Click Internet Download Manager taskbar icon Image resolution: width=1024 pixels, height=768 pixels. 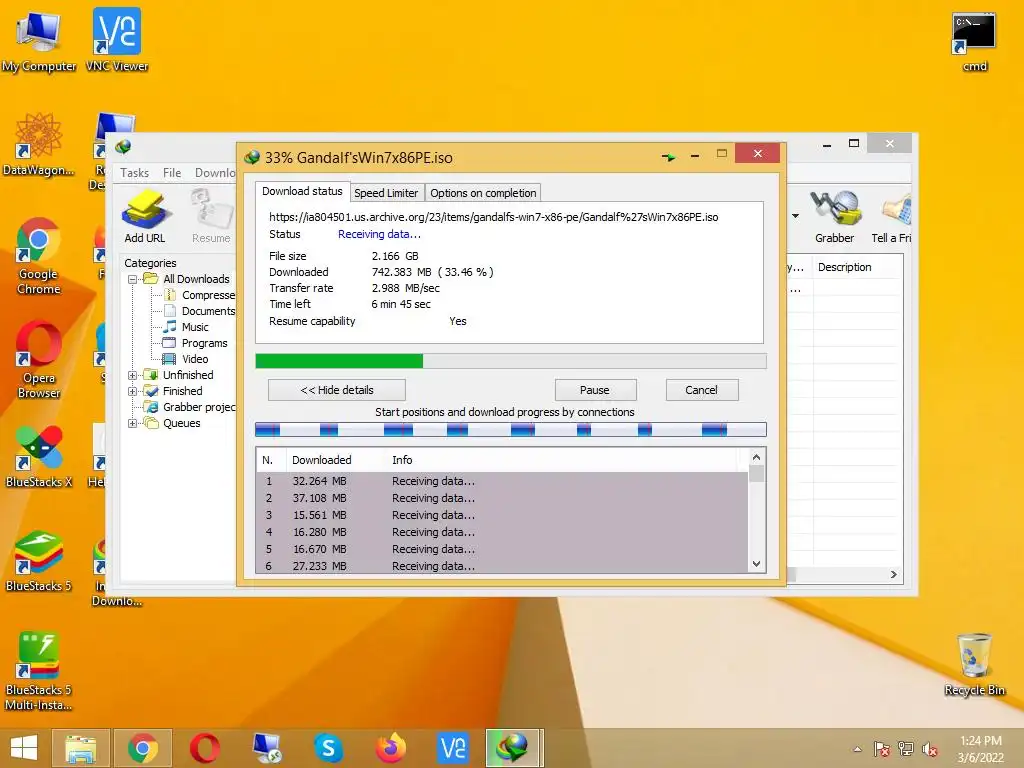pyautogui.click(x=513, y=748)
